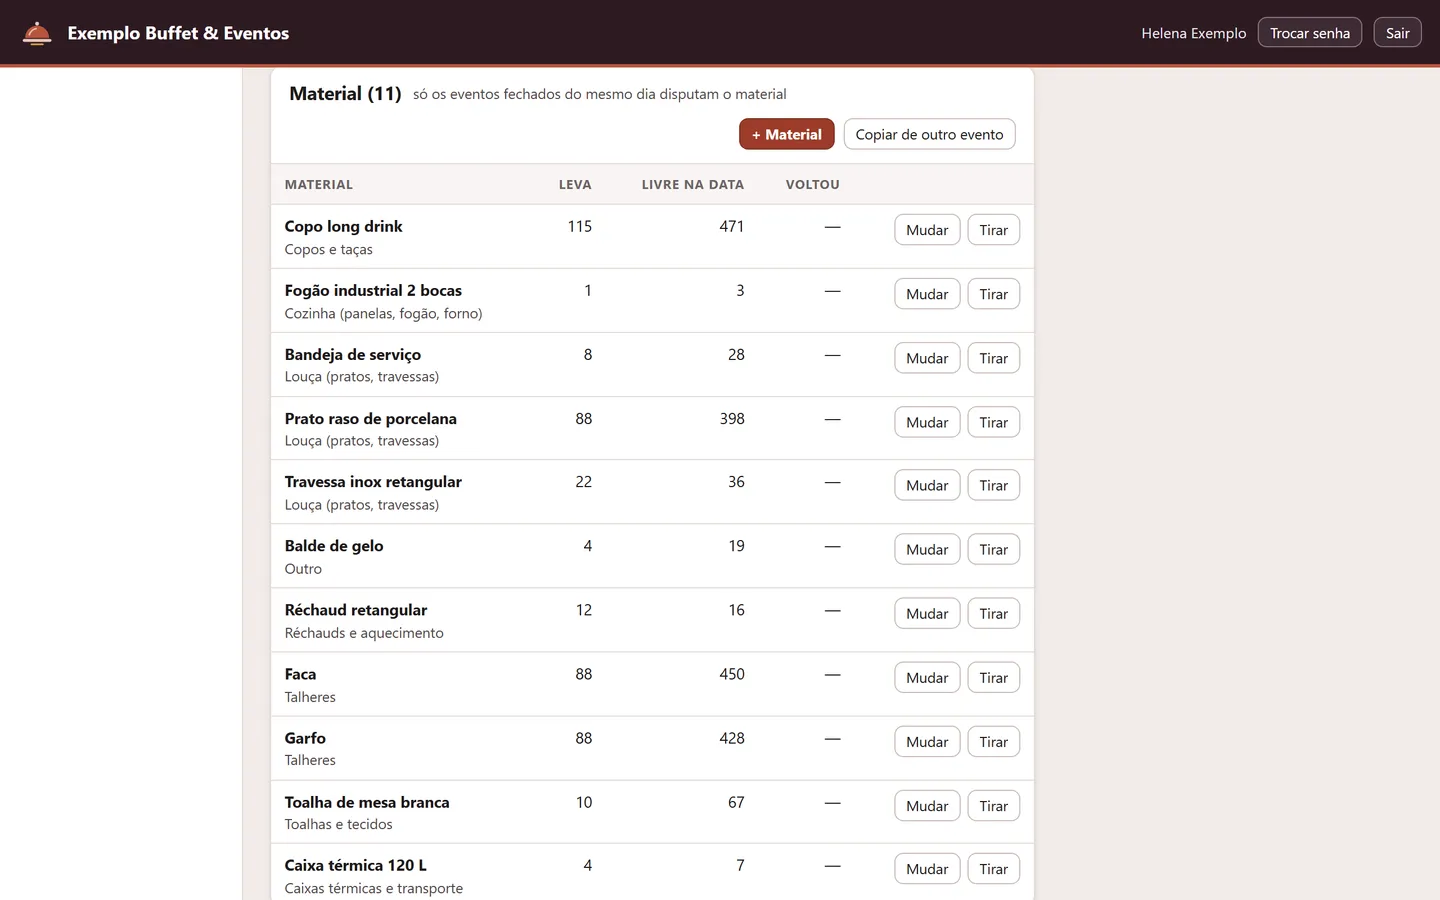
Task: Click Tirar in the Garfo row
Action: pyautogui.click(x=994, y=741)
